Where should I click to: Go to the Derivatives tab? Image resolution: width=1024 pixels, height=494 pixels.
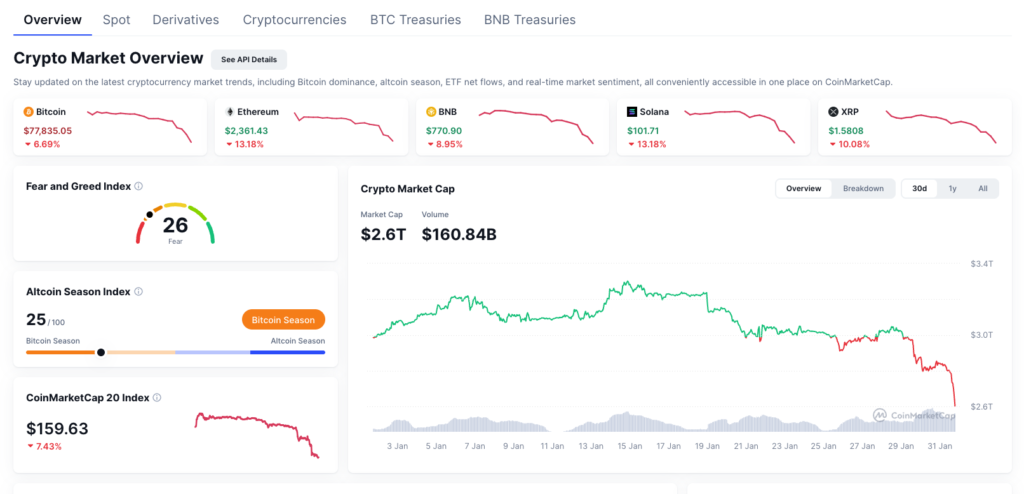pos(186,19)
